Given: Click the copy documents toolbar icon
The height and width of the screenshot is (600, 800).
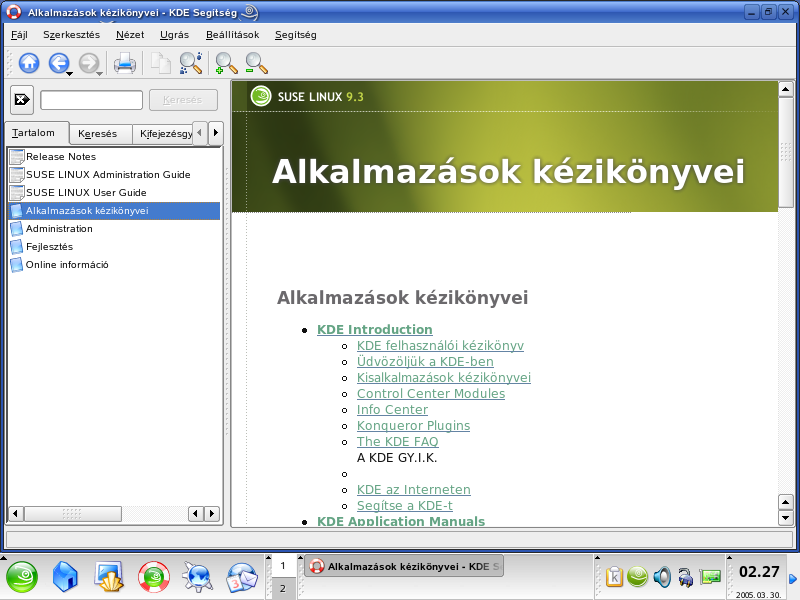Looking at the screenshot, I should click(x=161, y=64).
